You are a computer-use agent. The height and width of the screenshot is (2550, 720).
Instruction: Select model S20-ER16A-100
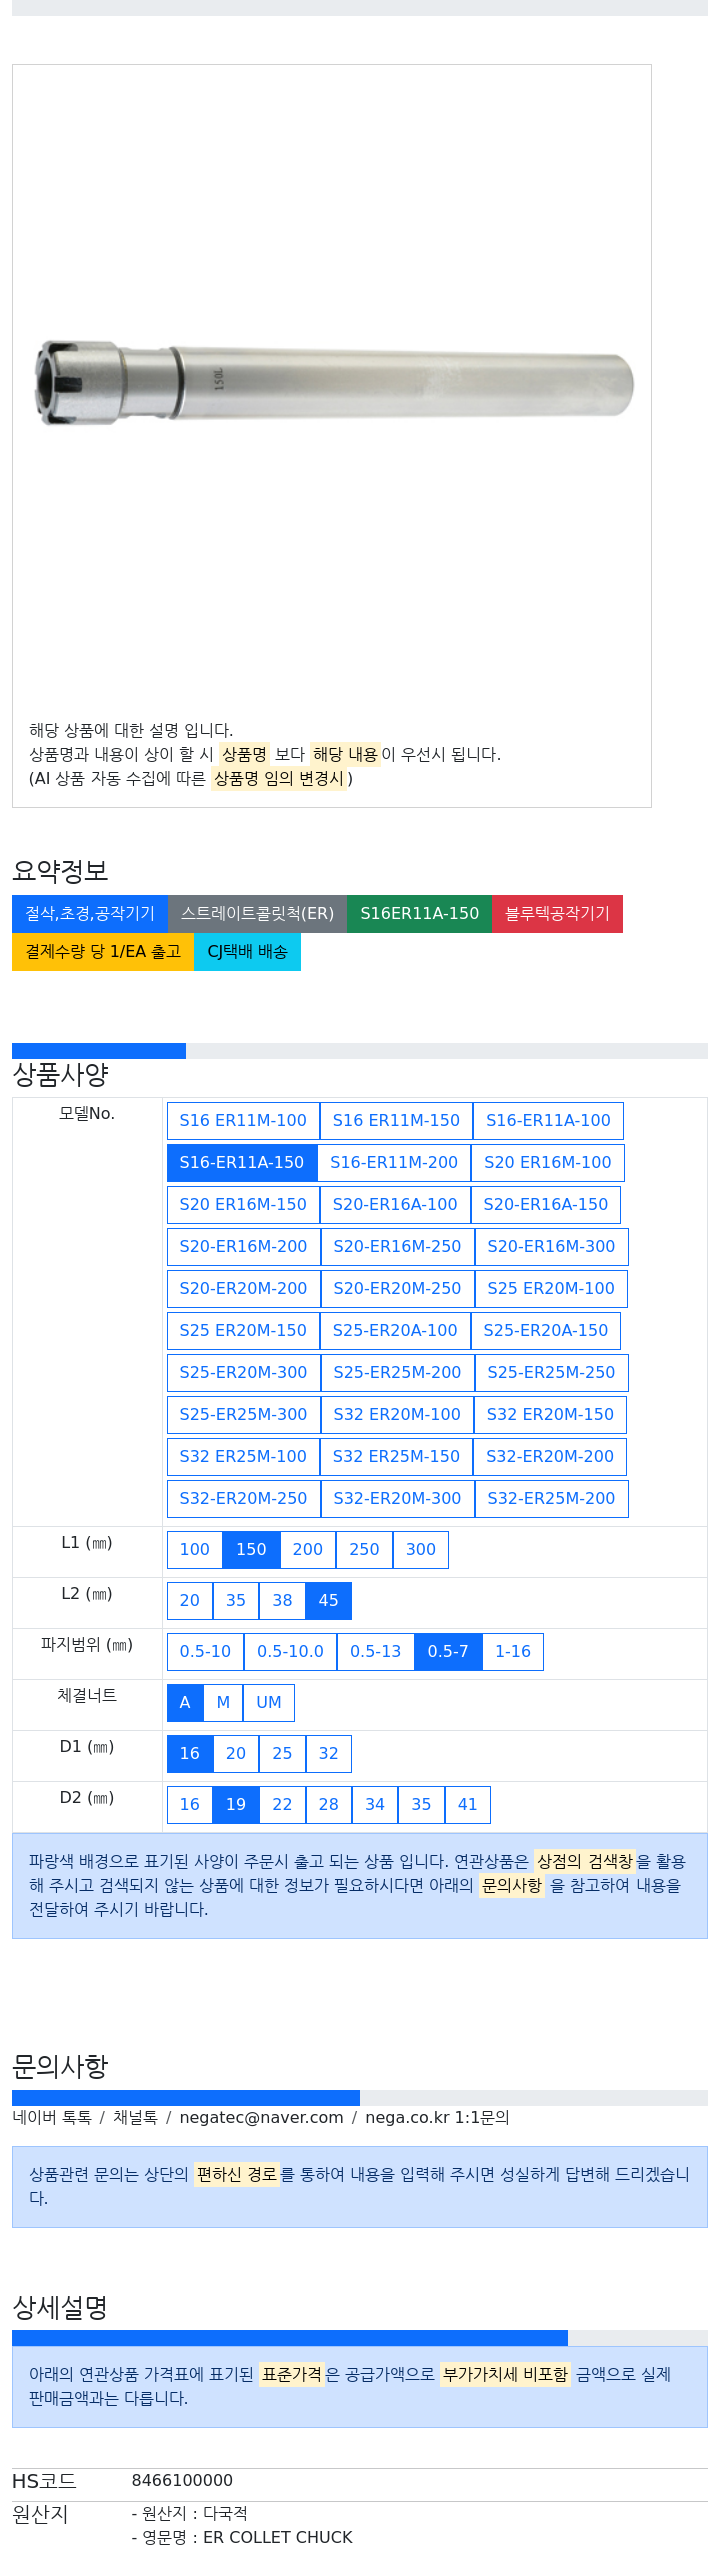coord(395,1204)
